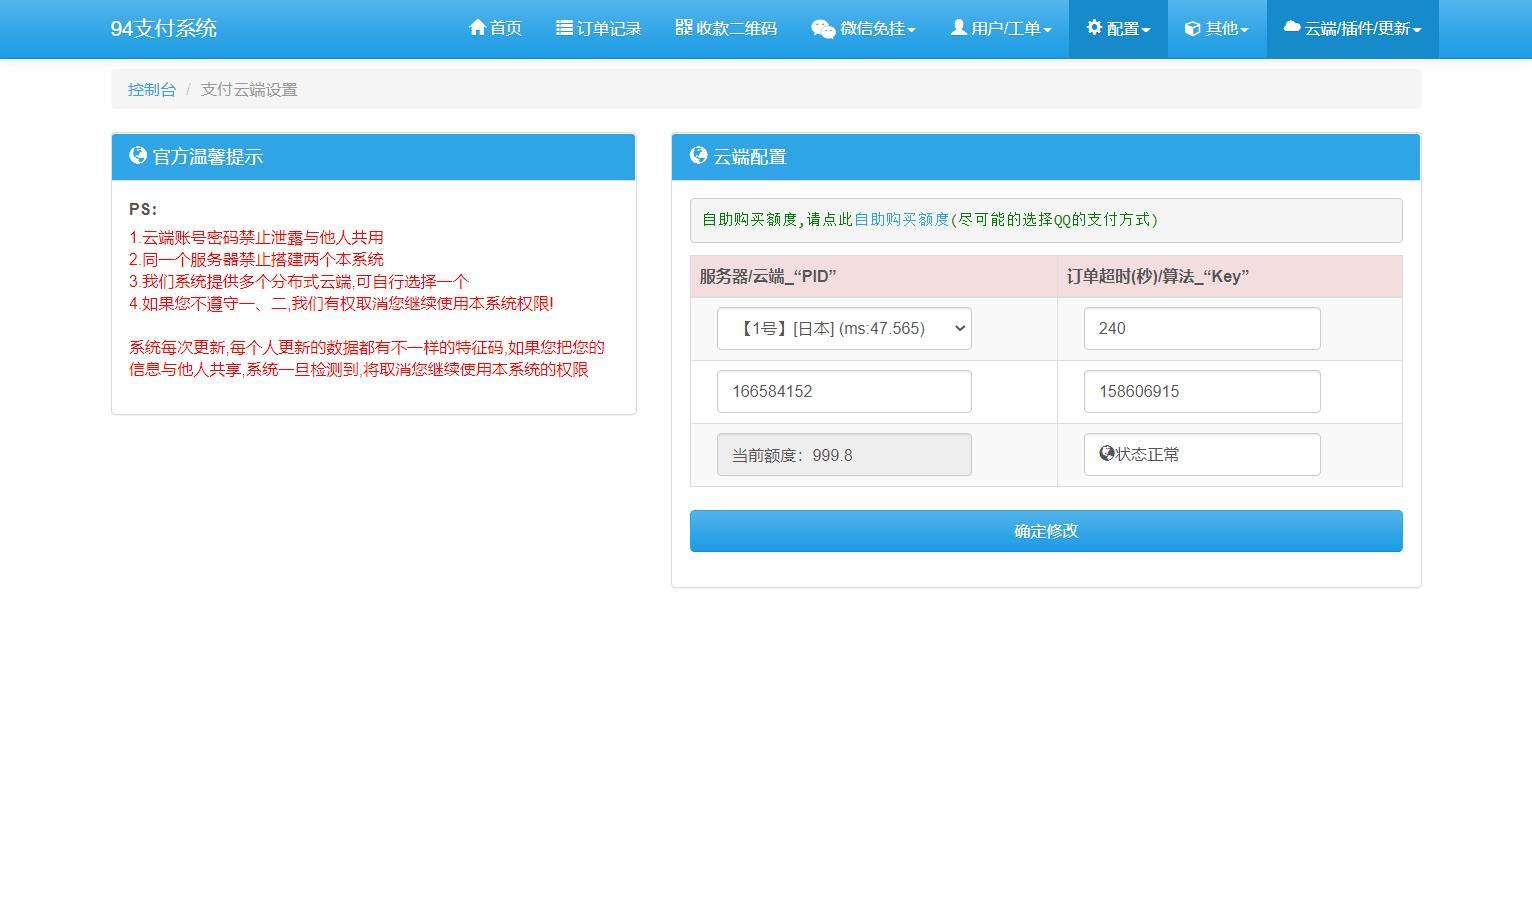The width and height of the screenshot is (1532, 903).
Task: Click the globe icon inside 状态正常 field
Action: click(x=1105, y=453)
